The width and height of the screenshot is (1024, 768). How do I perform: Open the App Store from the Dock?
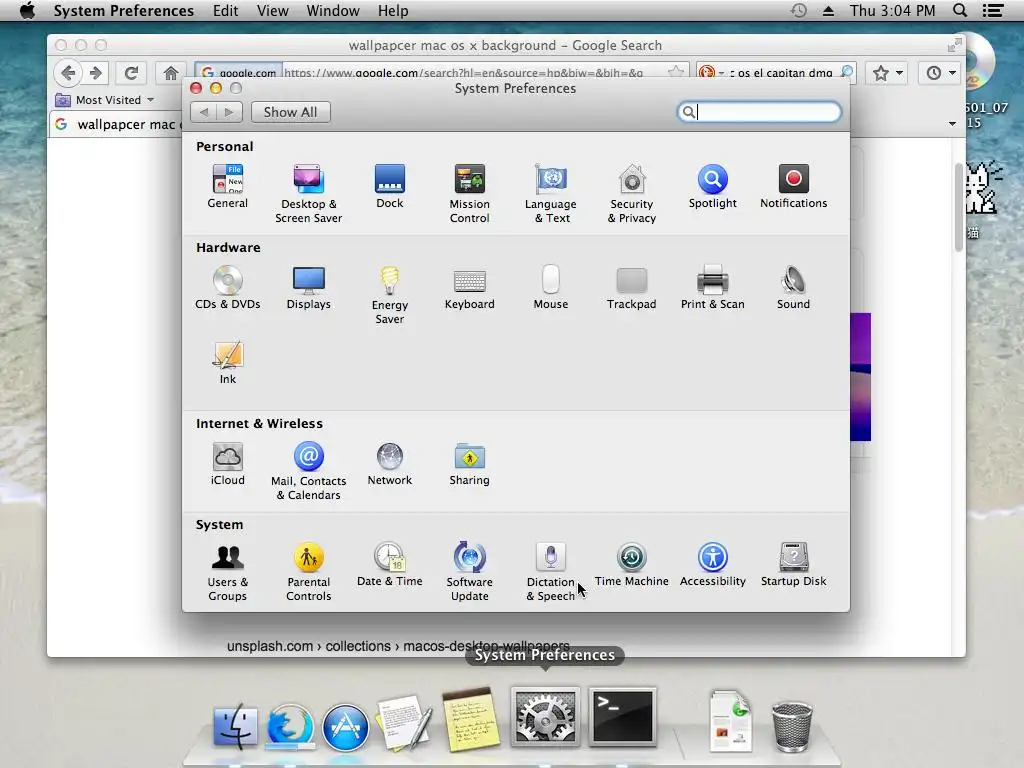[x=345, y=727]
